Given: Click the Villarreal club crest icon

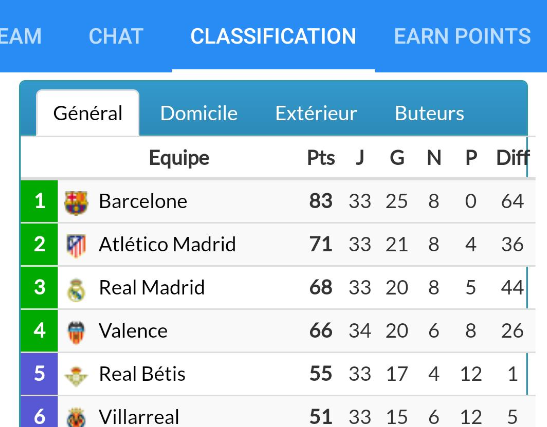Looking at the screenshot, I should pos(76,417).
